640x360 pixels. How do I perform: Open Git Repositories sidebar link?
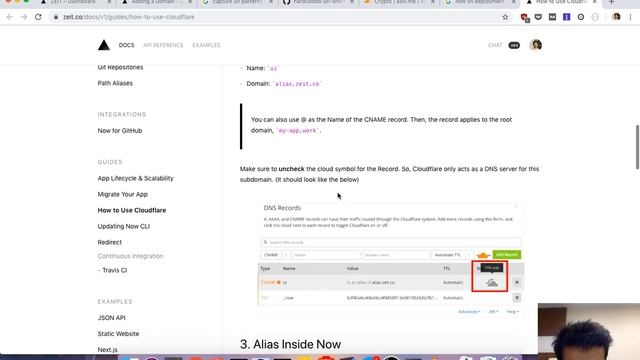120,67
